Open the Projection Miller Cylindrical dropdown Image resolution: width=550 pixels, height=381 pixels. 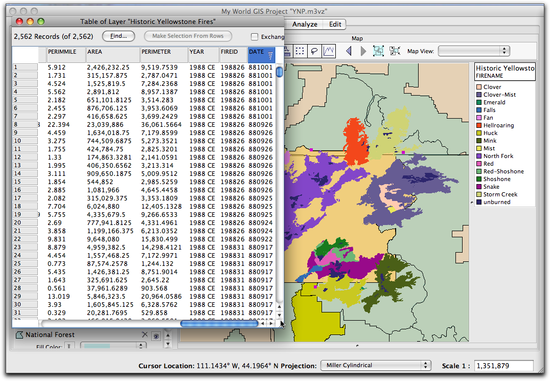coord(376,365)
